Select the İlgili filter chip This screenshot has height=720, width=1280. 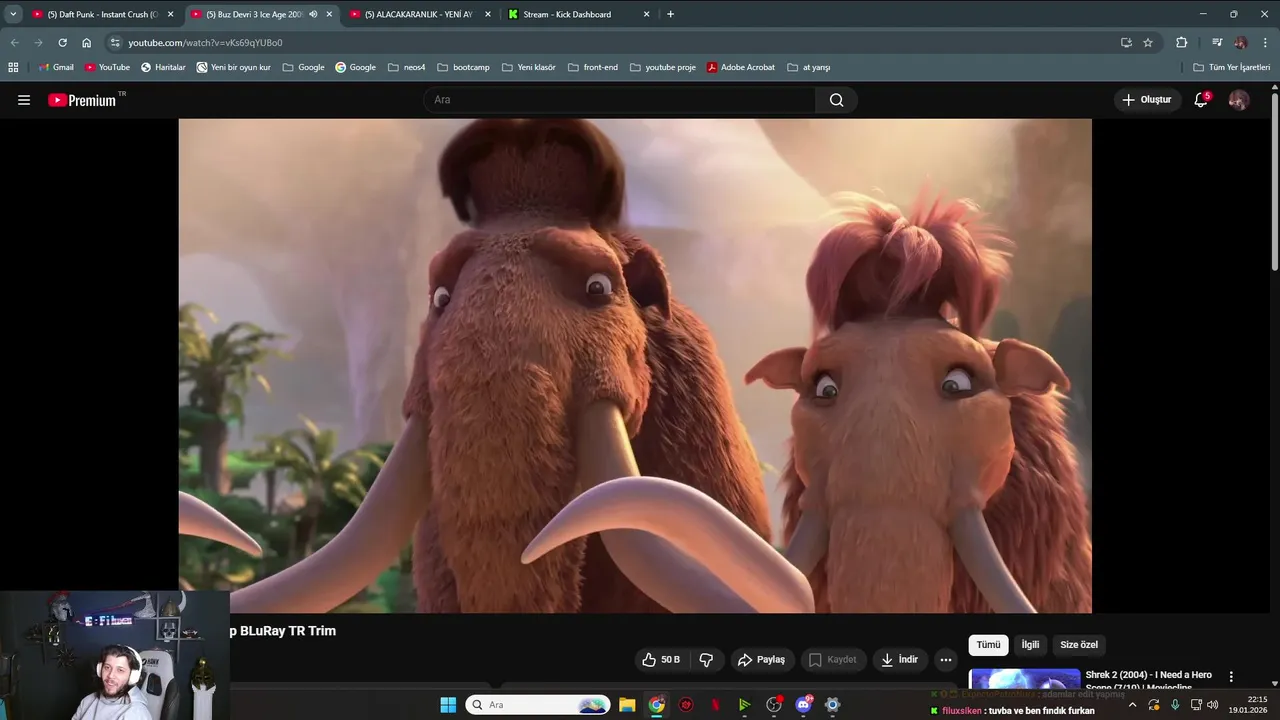click(x=1030, y=645)
